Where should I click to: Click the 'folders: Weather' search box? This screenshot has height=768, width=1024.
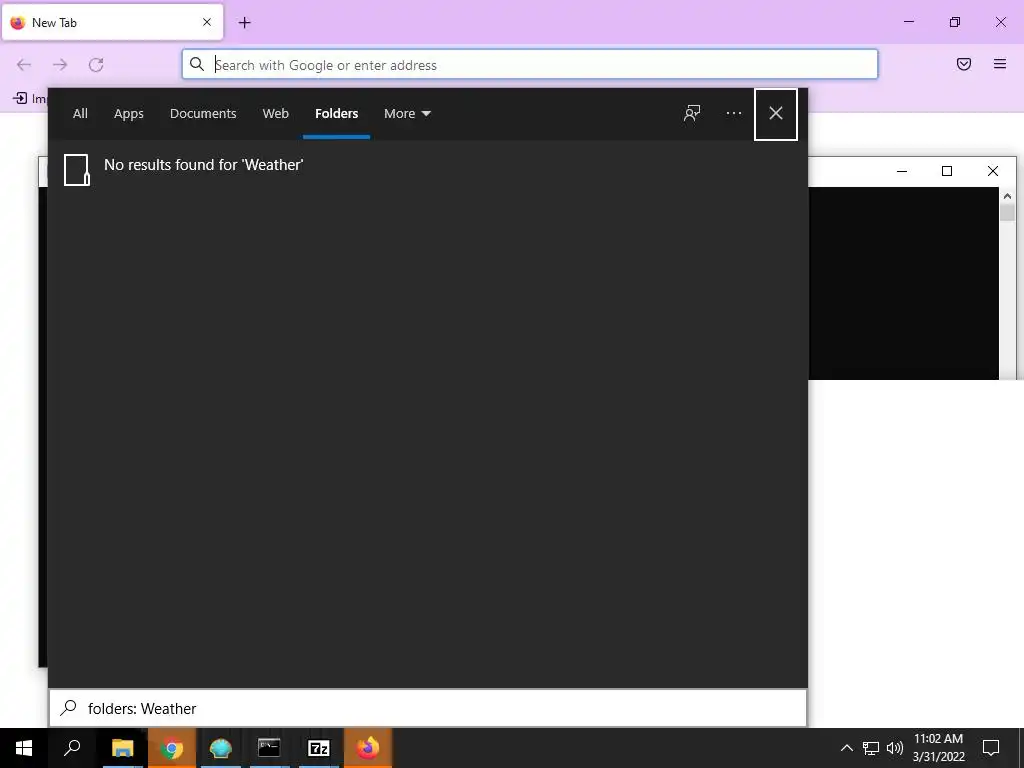(x=428, y=708)
